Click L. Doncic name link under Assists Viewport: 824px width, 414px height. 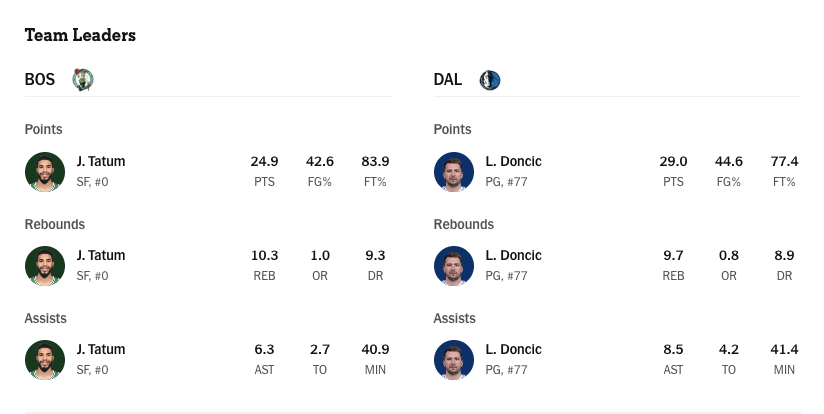(513, 349)
